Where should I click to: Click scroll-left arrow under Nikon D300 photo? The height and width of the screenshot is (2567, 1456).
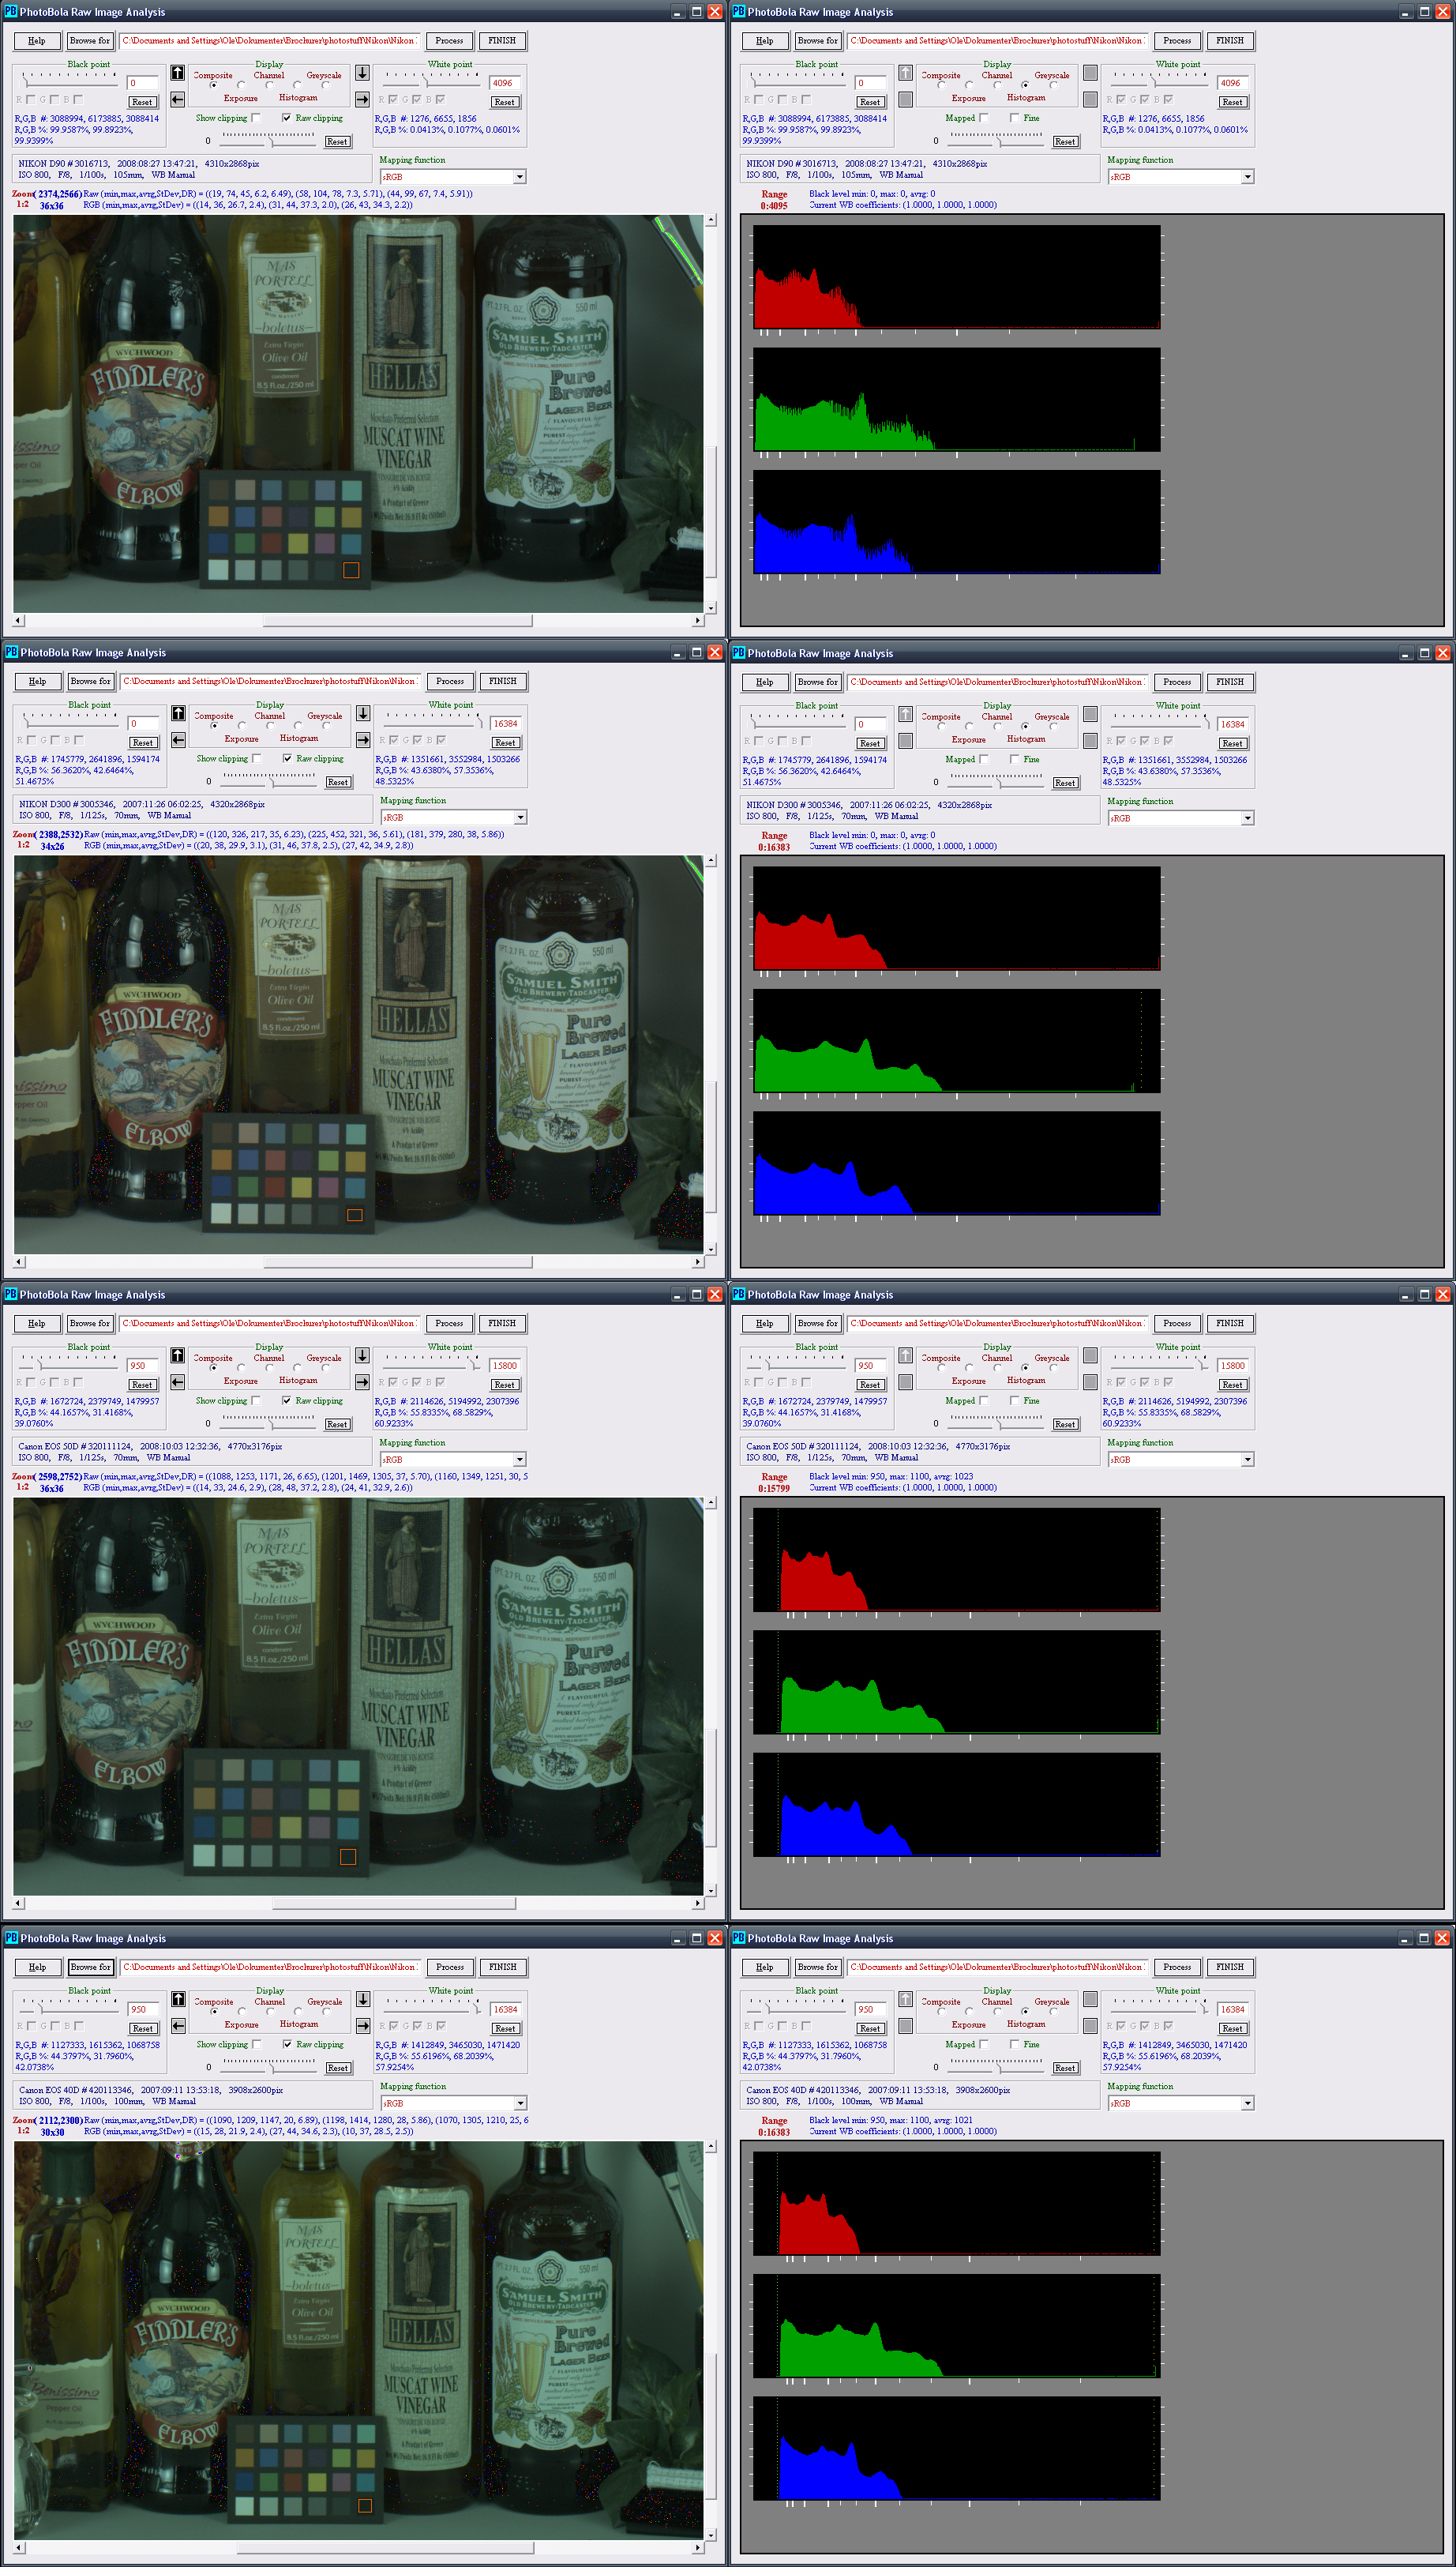click(19, 1261)
